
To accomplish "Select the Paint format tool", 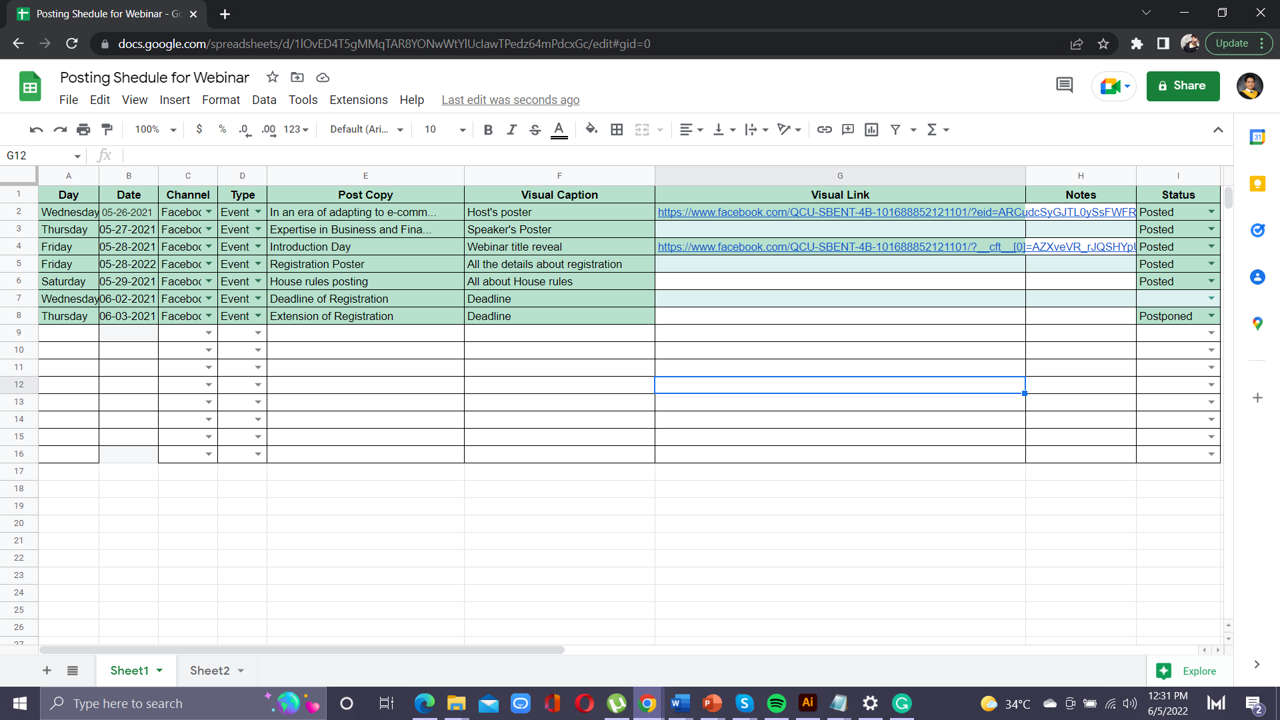I will pos(107,130).
